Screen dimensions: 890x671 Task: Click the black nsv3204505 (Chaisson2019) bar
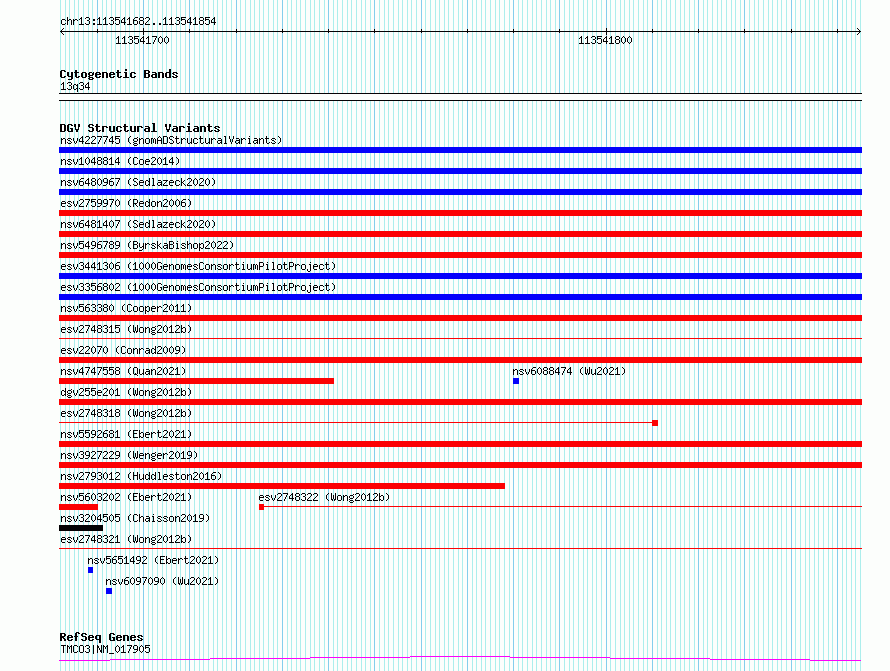pyautogui.click(x=81, y=528)
